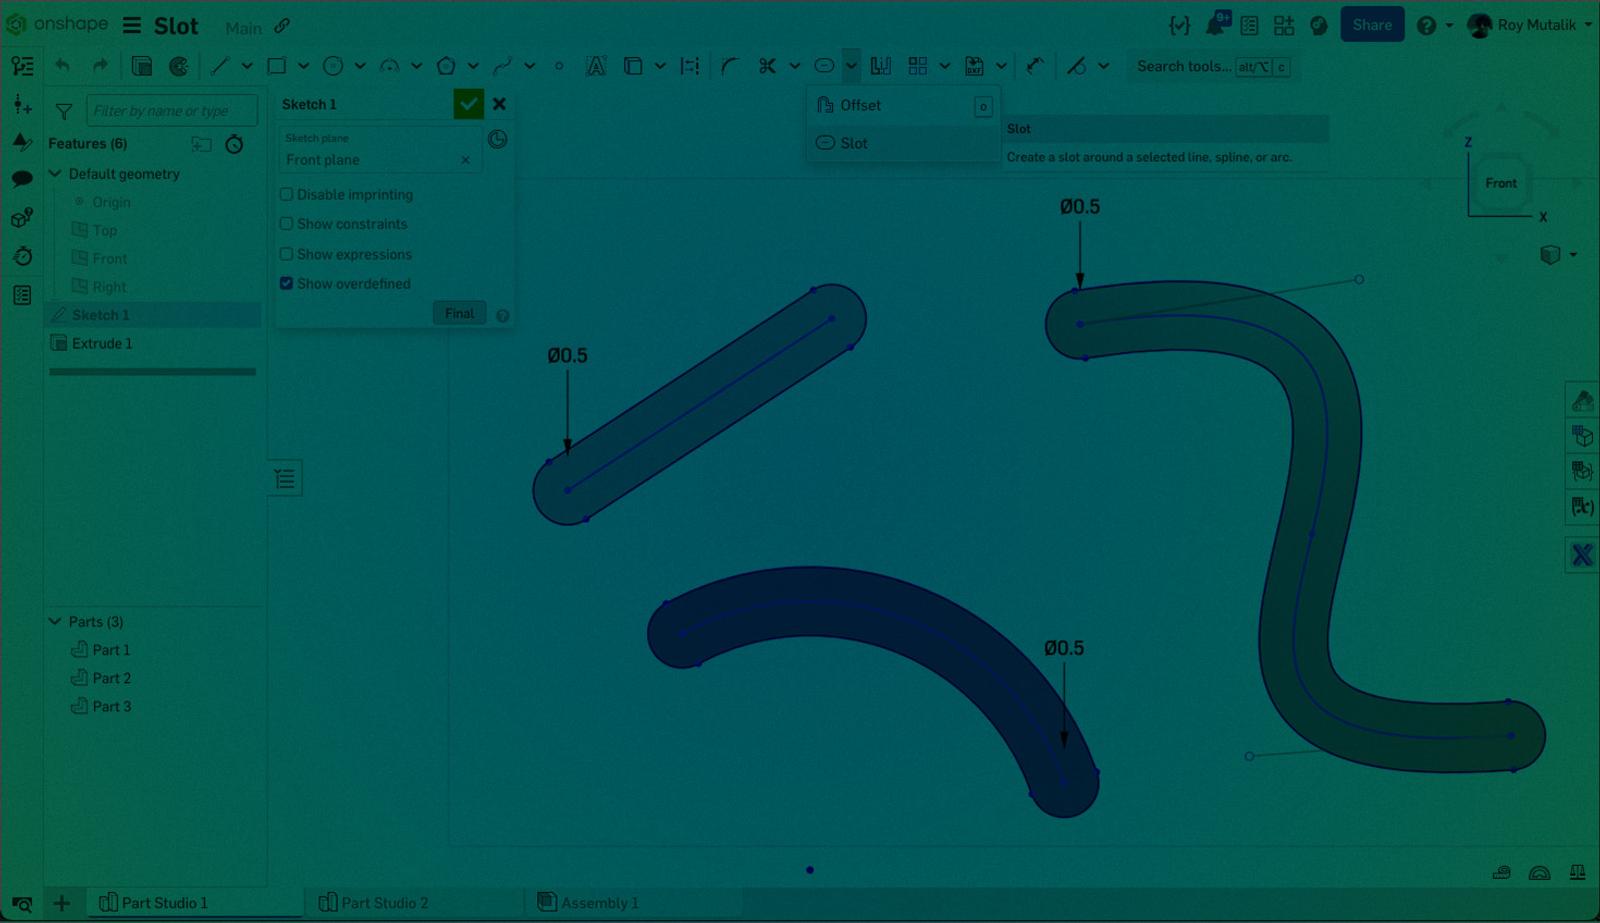Select the Line sketch tool

click(219, 66)
